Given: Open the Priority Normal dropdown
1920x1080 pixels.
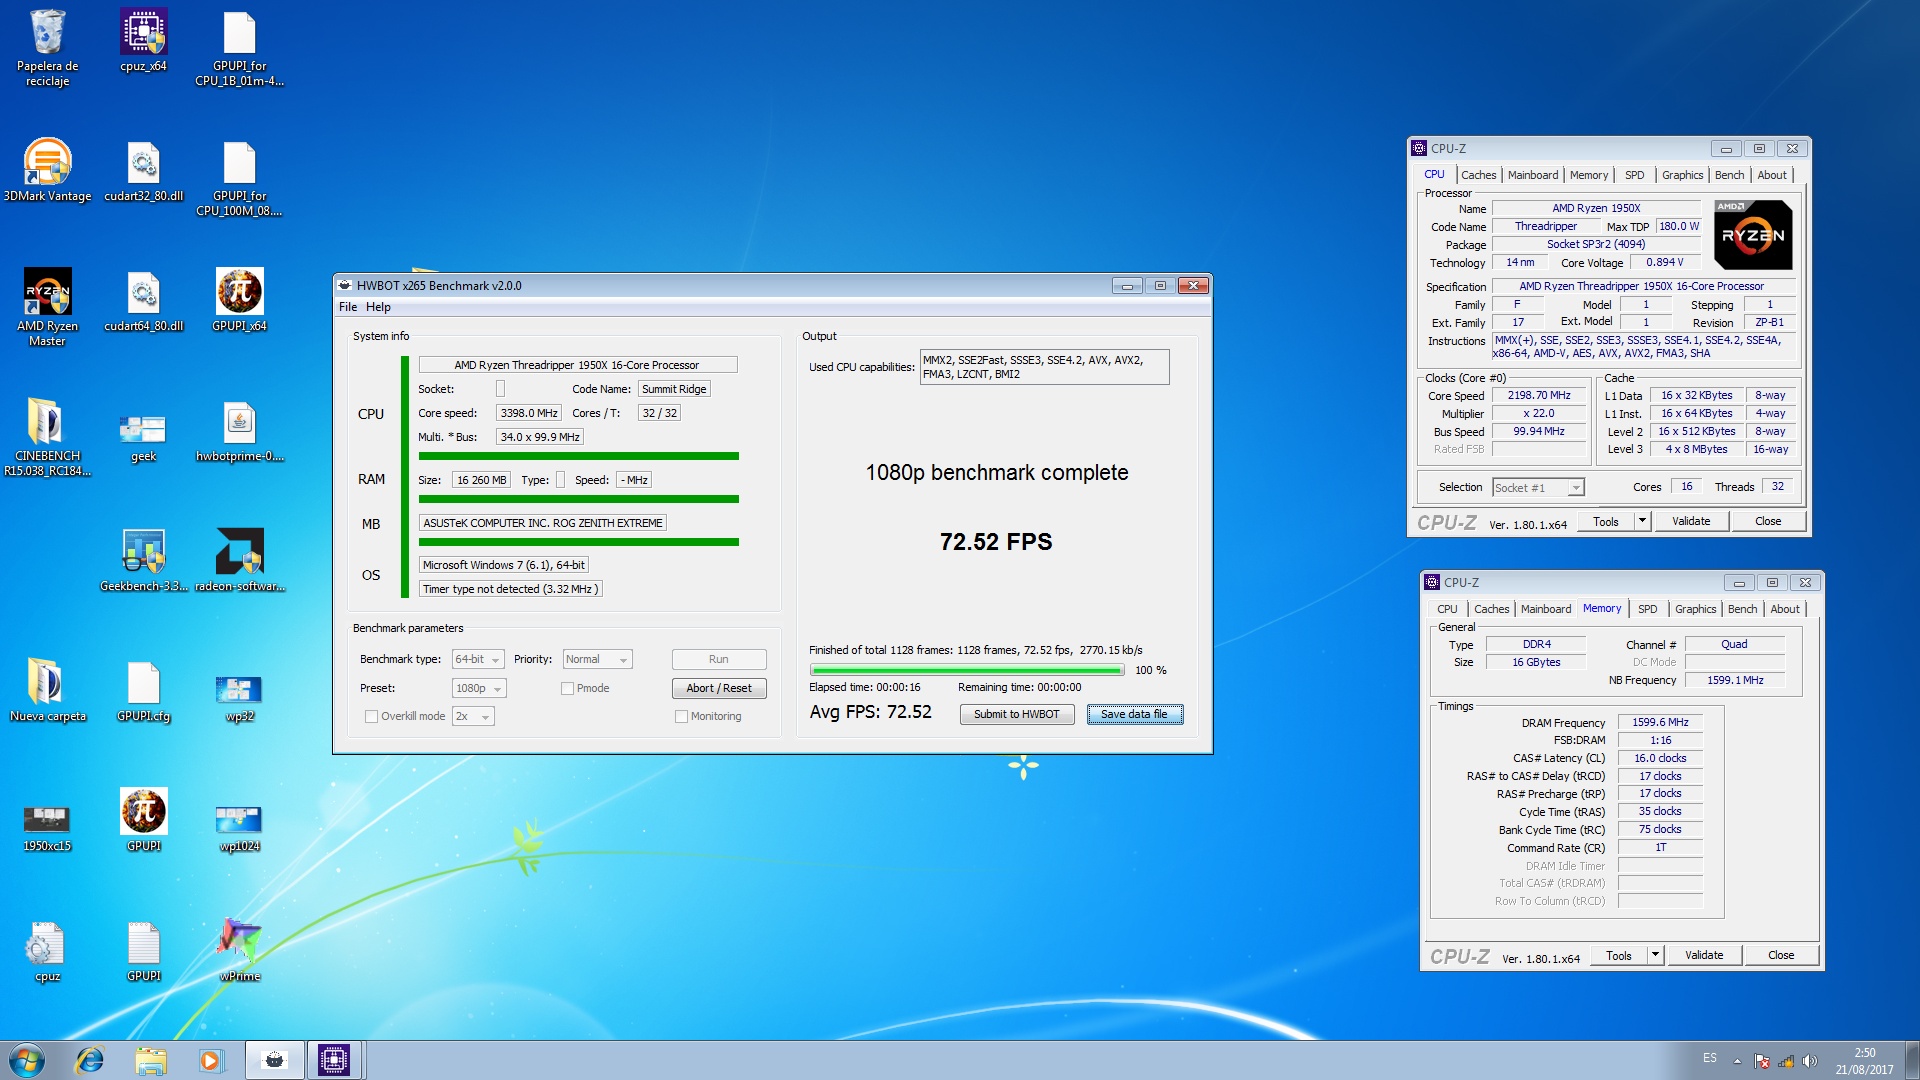Looking at the screenshot, I should click(597, 659).
